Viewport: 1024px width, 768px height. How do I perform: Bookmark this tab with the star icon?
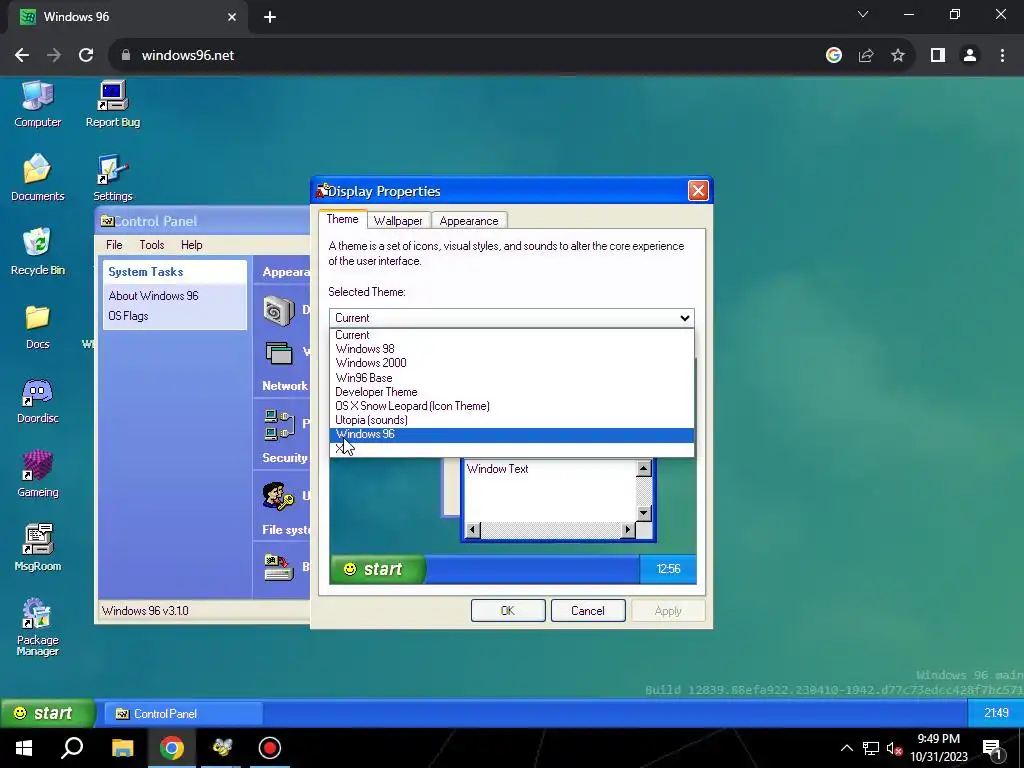click(898, 56)
